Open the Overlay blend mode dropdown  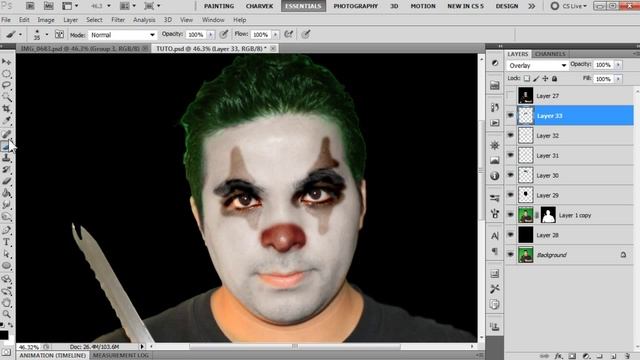point(537,65)
